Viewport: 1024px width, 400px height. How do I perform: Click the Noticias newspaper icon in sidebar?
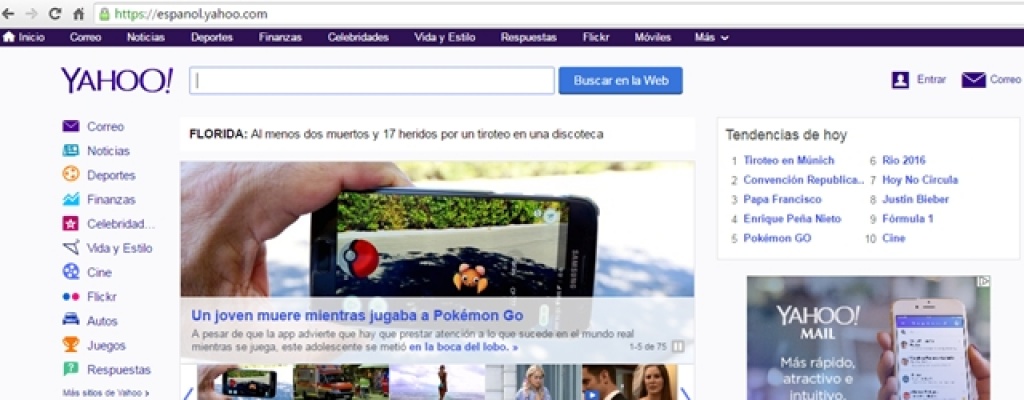tap(71, 150)
